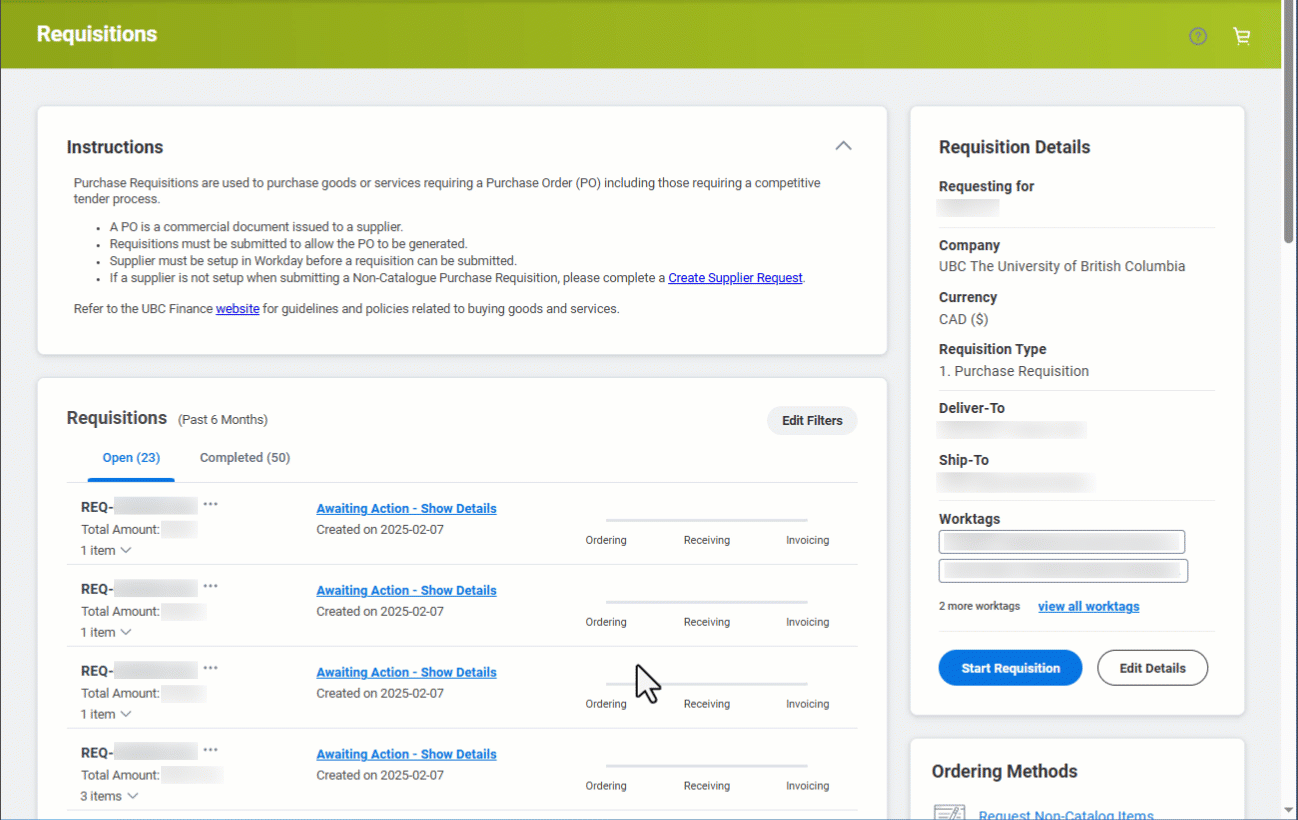Expand the 3 items requisition list

click(x=132, y=796)
